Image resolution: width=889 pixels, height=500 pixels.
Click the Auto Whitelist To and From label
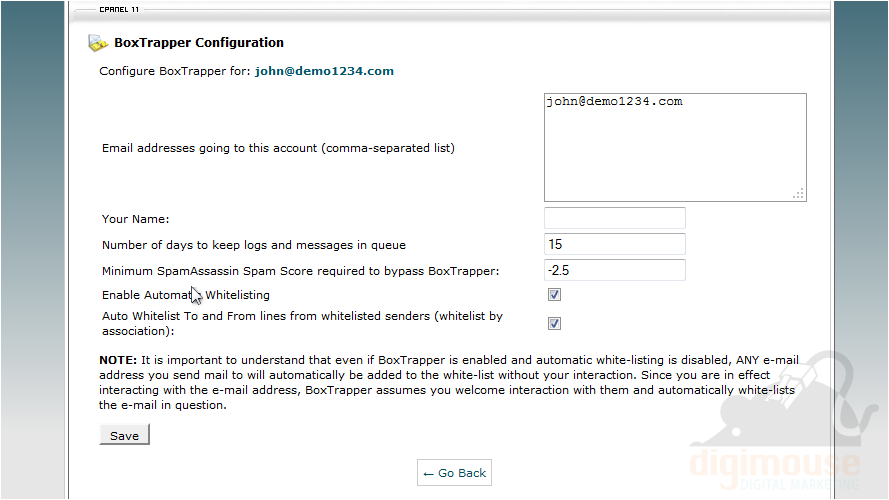click(x=302, y=324)
